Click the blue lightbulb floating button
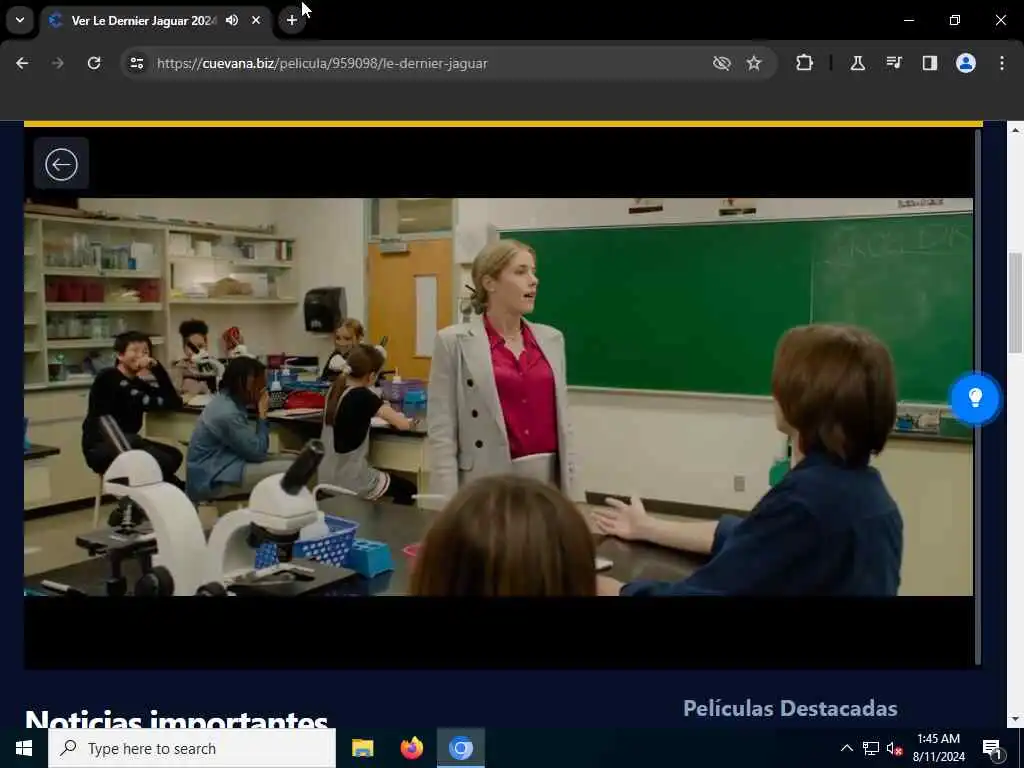Viewport: 1024px width, 768px height. pos(975,398)
